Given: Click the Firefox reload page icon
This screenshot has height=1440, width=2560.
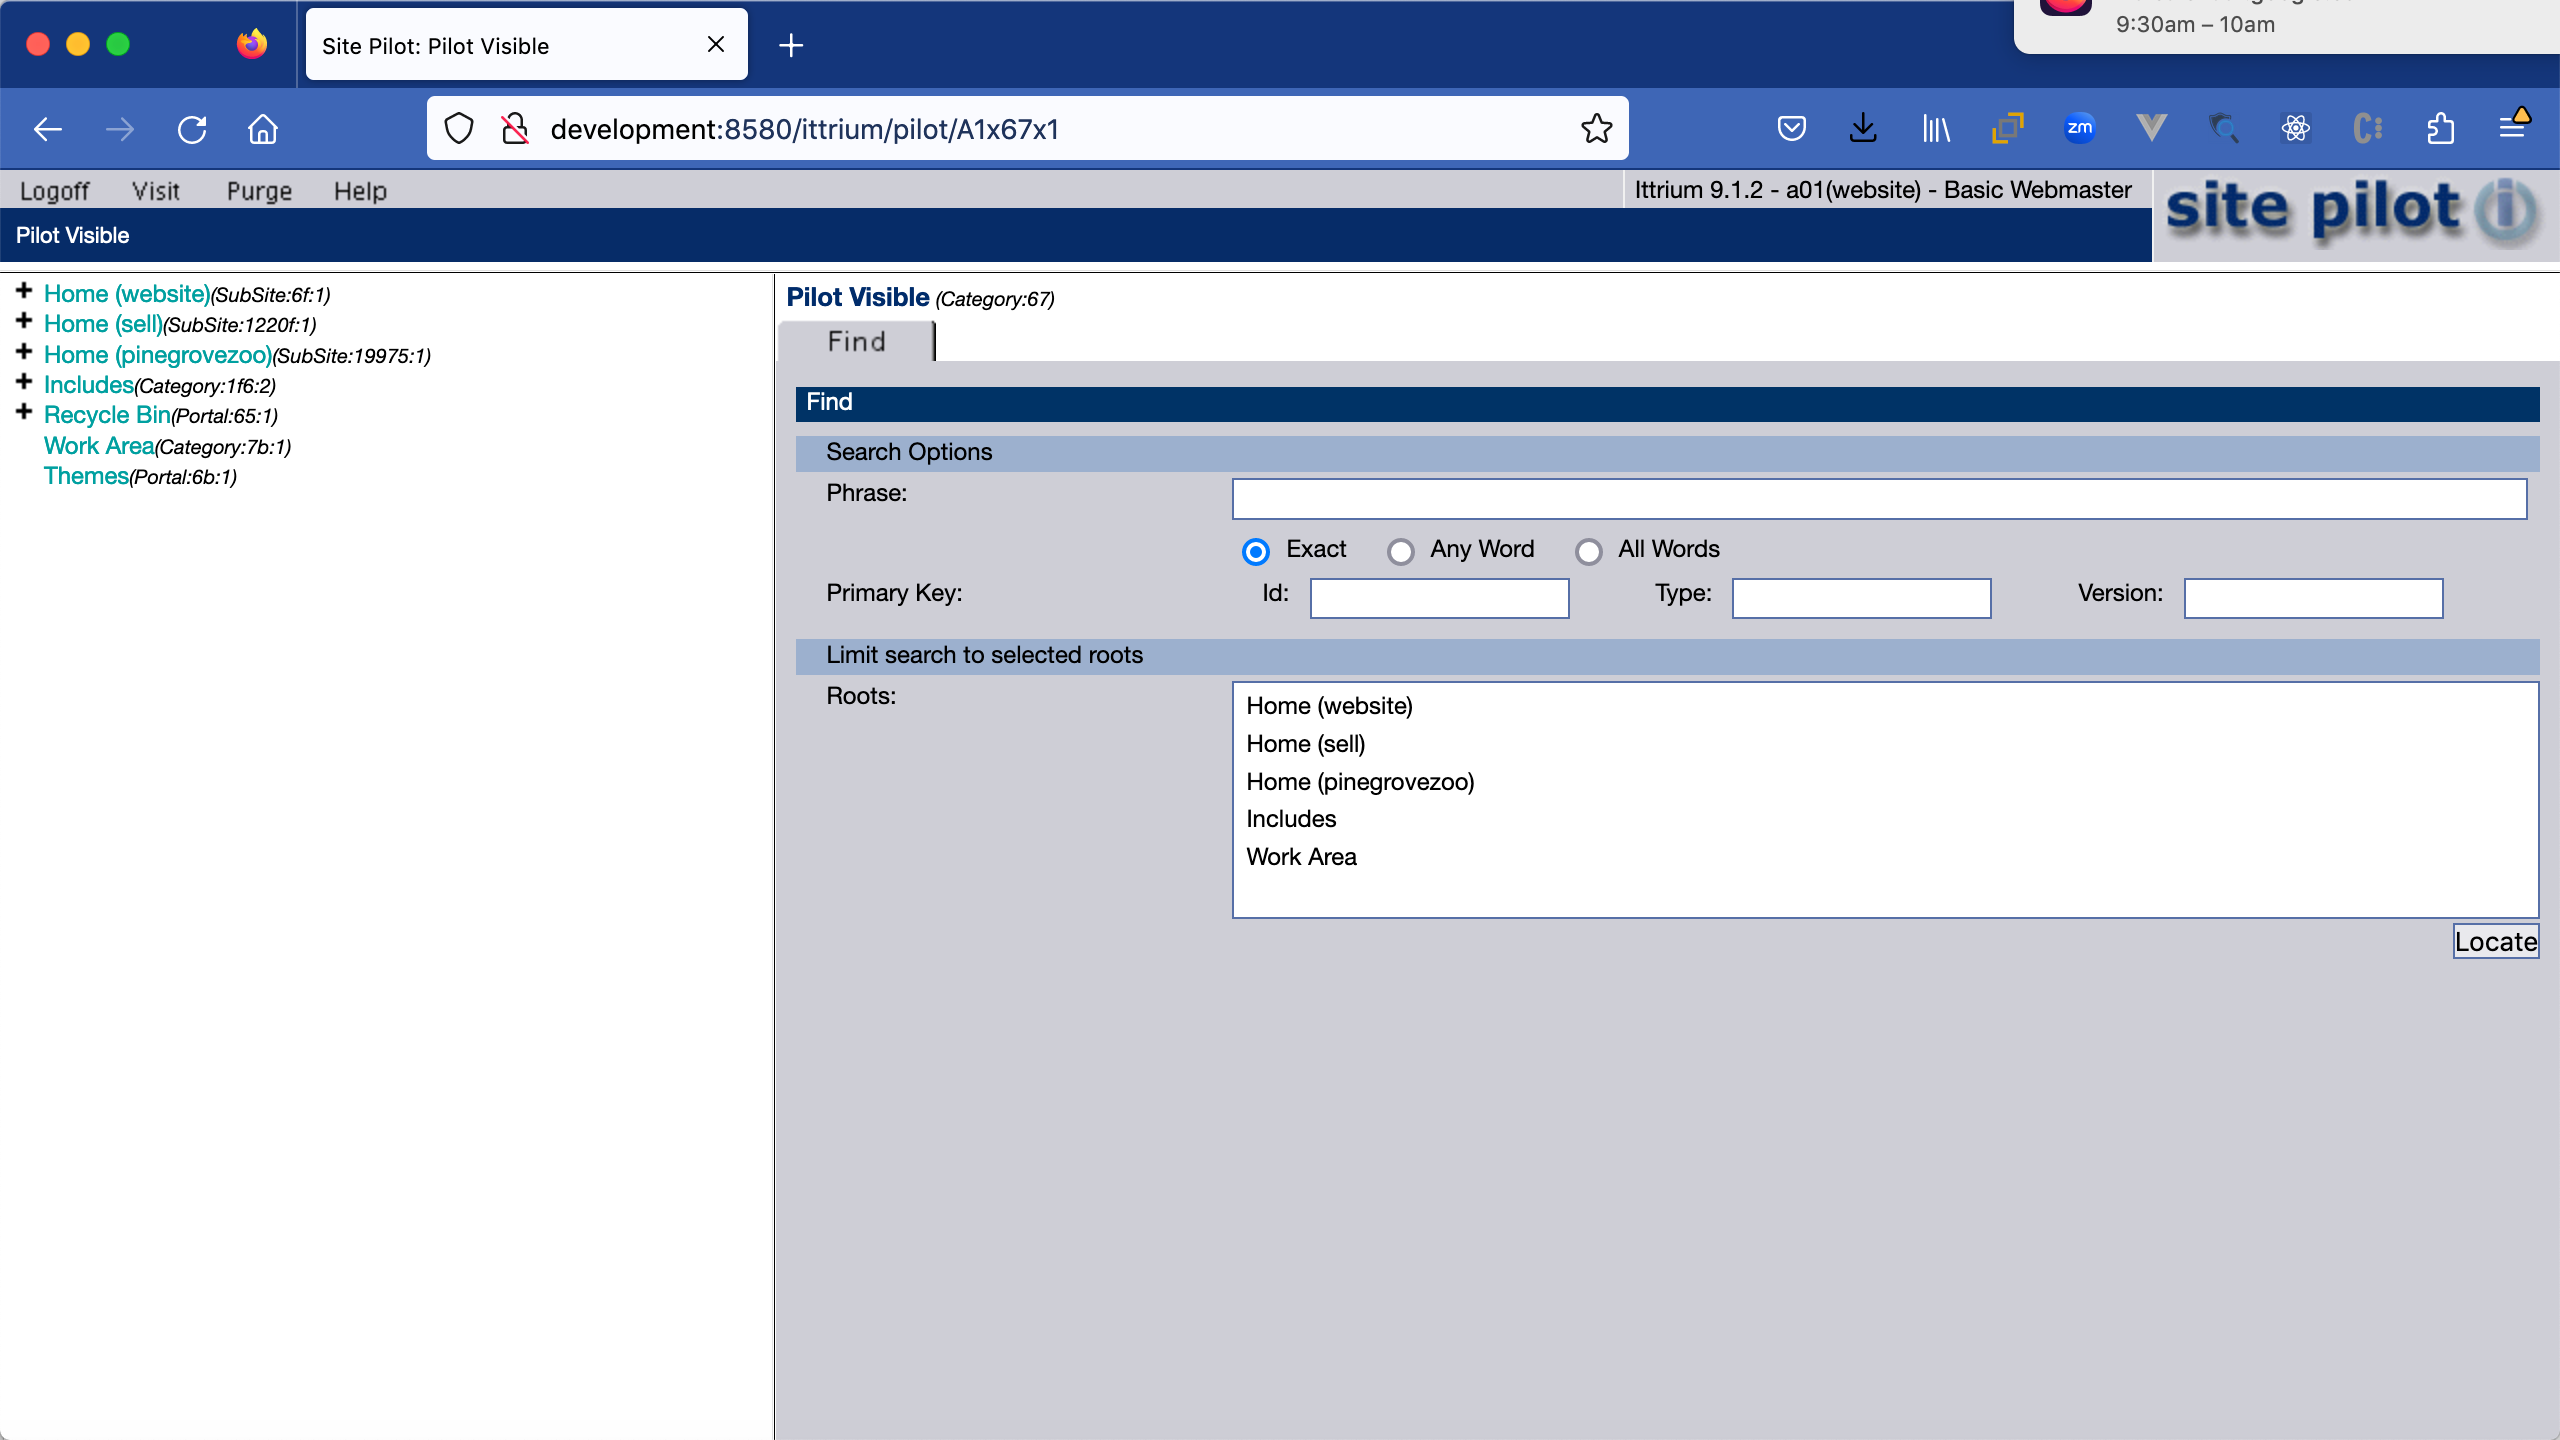Looking at the screenshot, I should [x=192, y=129].
